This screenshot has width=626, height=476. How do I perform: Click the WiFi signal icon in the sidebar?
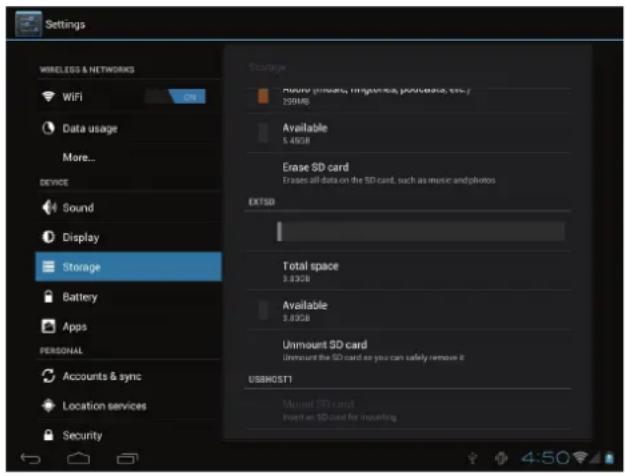pyautogui.click(x=48, y=96)
